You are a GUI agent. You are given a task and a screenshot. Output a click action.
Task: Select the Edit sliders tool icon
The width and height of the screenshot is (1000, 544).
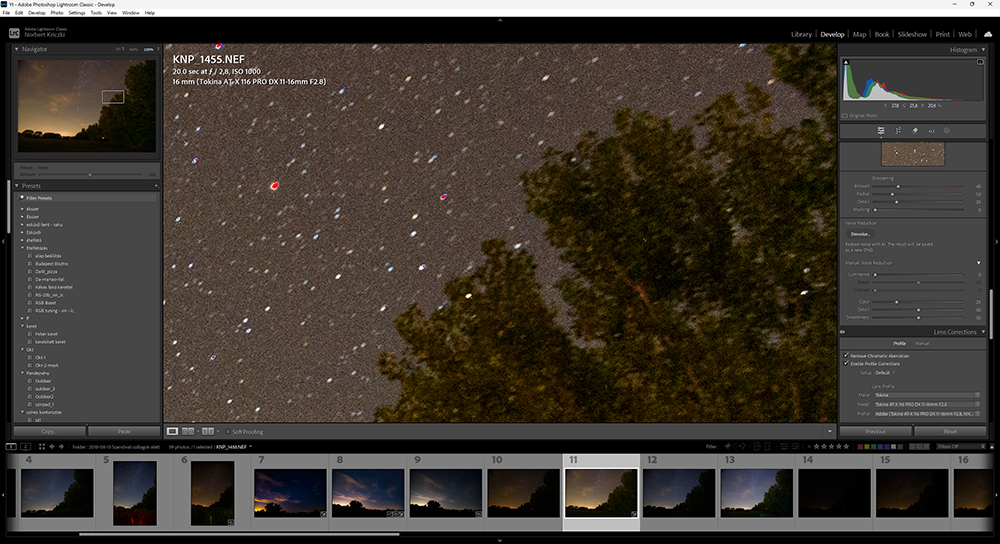pyautogui.click(x=881, y=131)
